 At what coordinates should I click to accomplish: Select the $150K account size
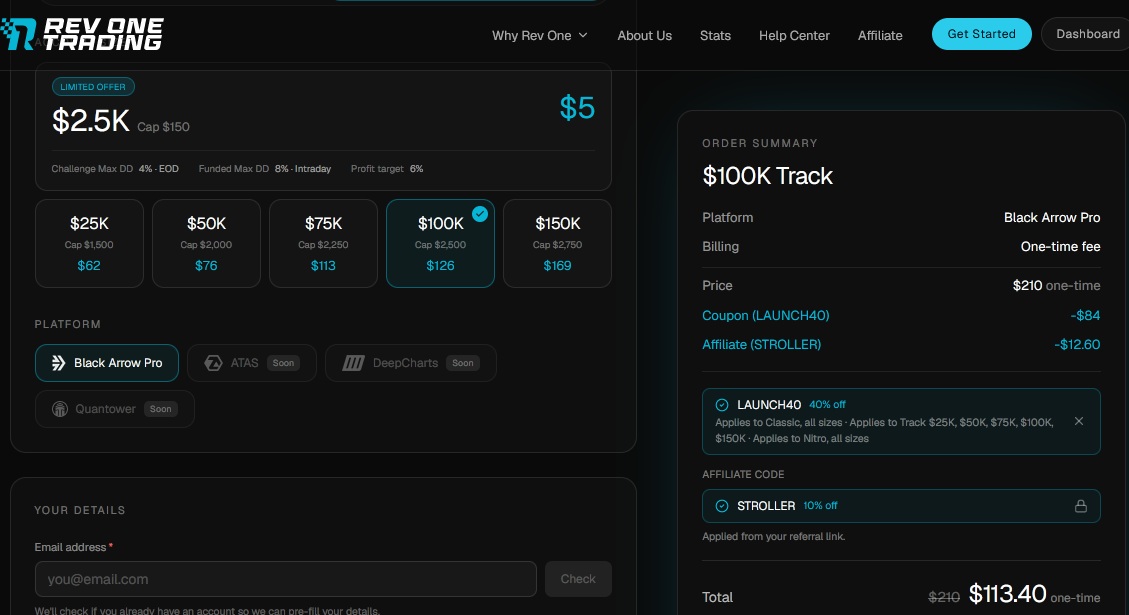point(557,243)
